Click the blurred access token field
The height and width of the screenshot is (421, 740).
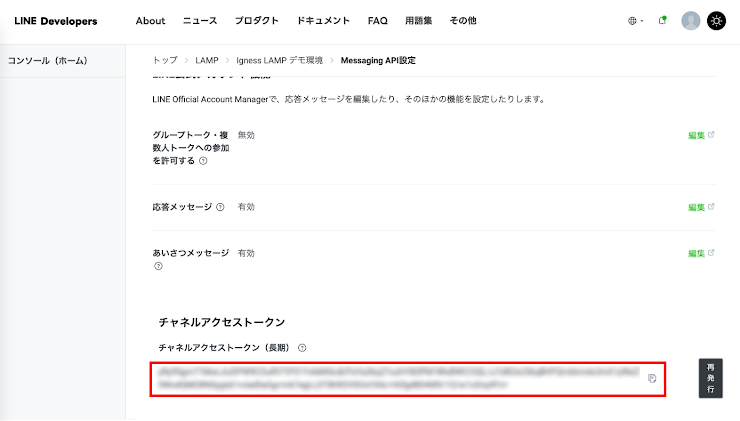pyautogui.click(x=395, y=378)
